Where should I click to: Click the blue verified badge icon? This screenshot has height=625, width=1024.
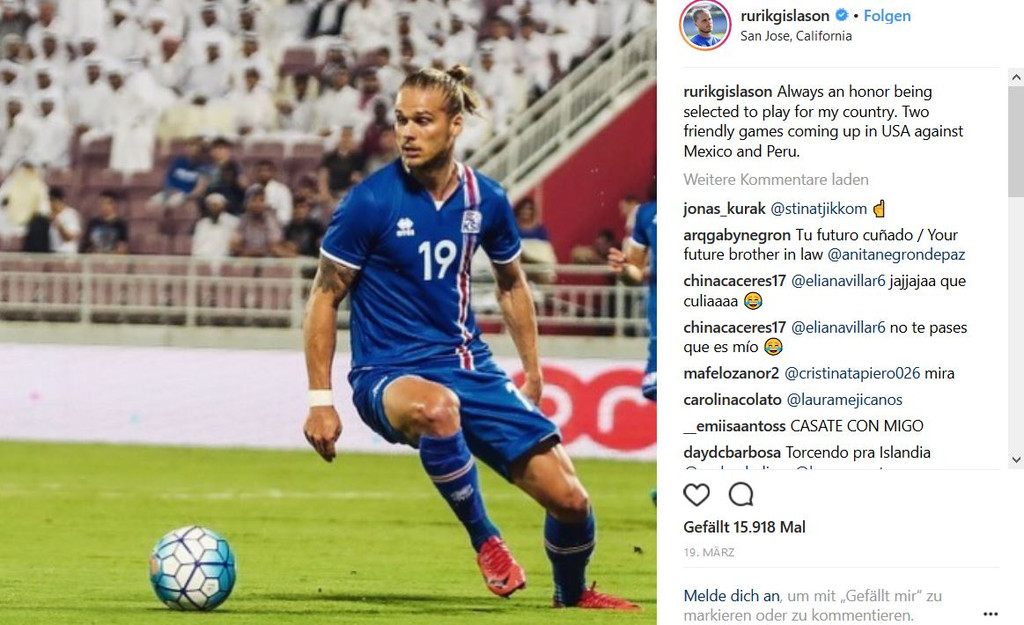pyautogui.click(x=842, y=15)
